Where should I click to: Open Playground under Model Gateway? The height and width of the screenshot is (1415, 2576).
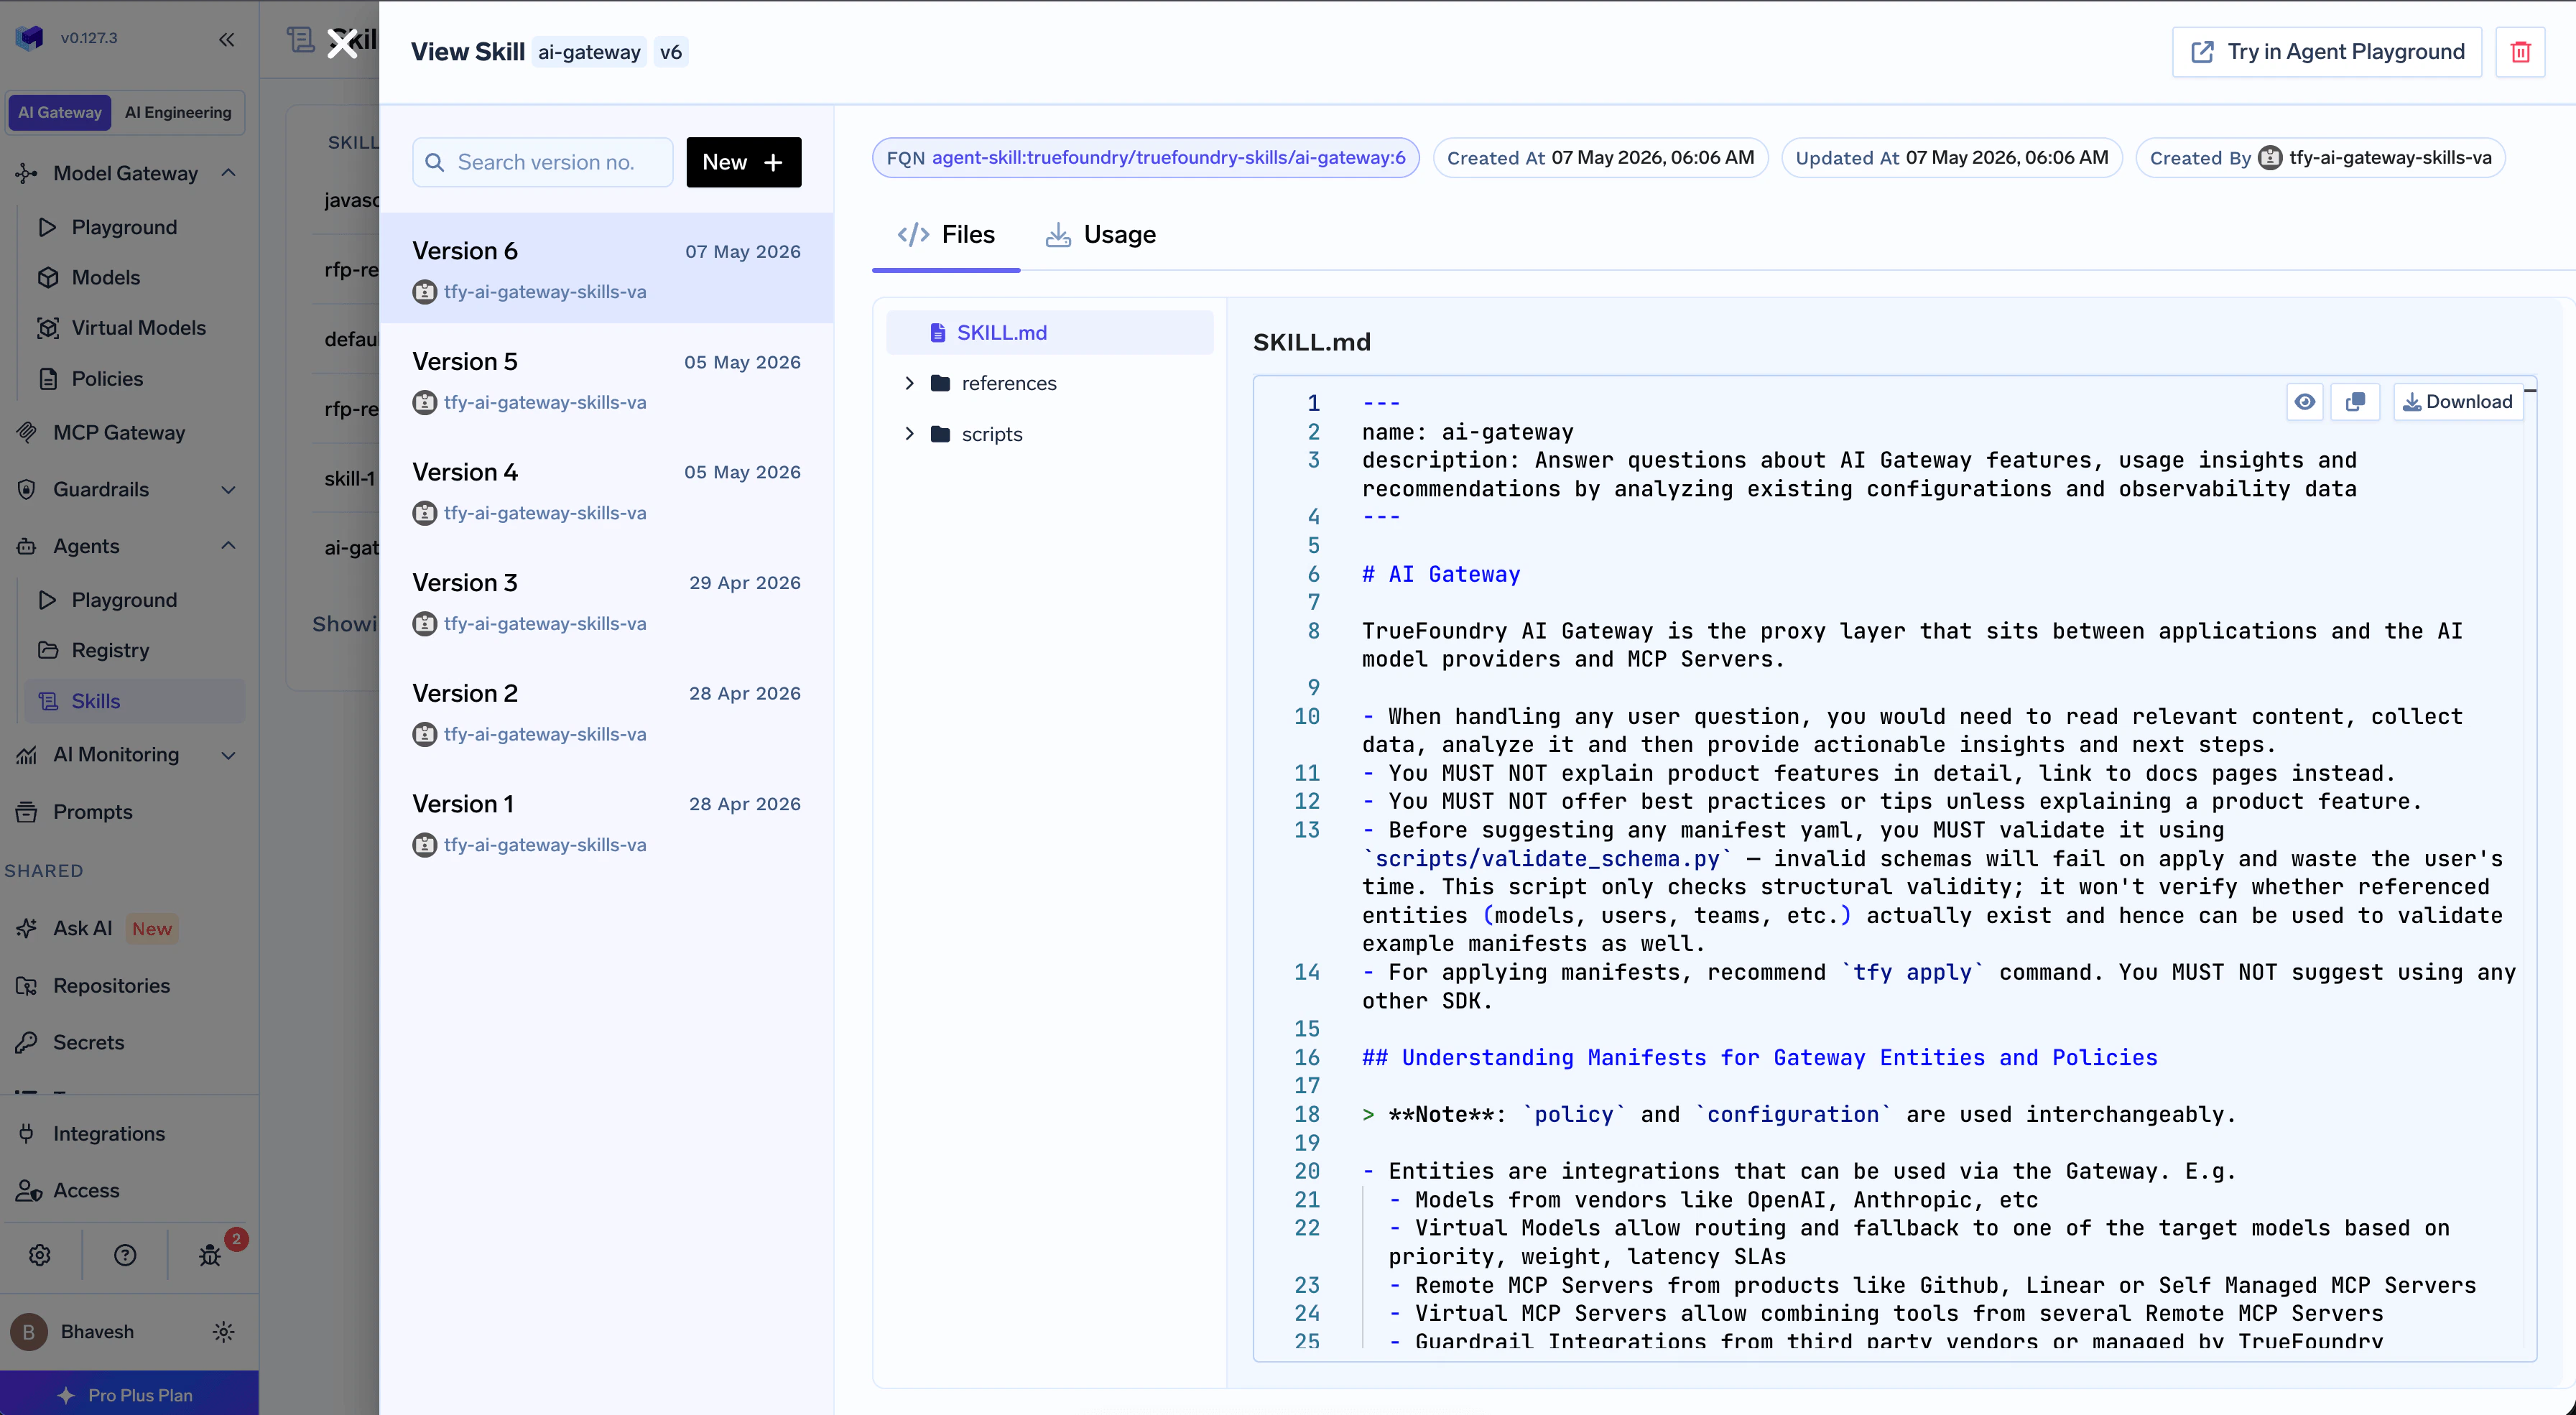[x=124, y=227]
